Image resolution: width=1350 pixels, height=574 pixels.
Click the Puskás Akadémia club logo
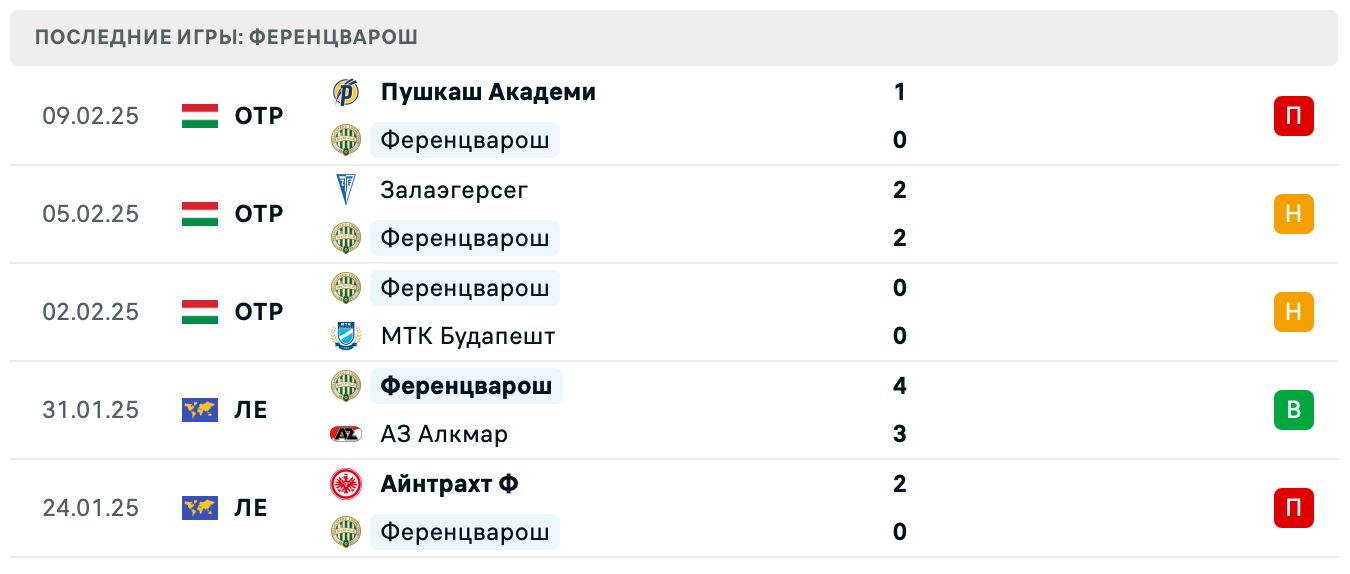(346, 92)
